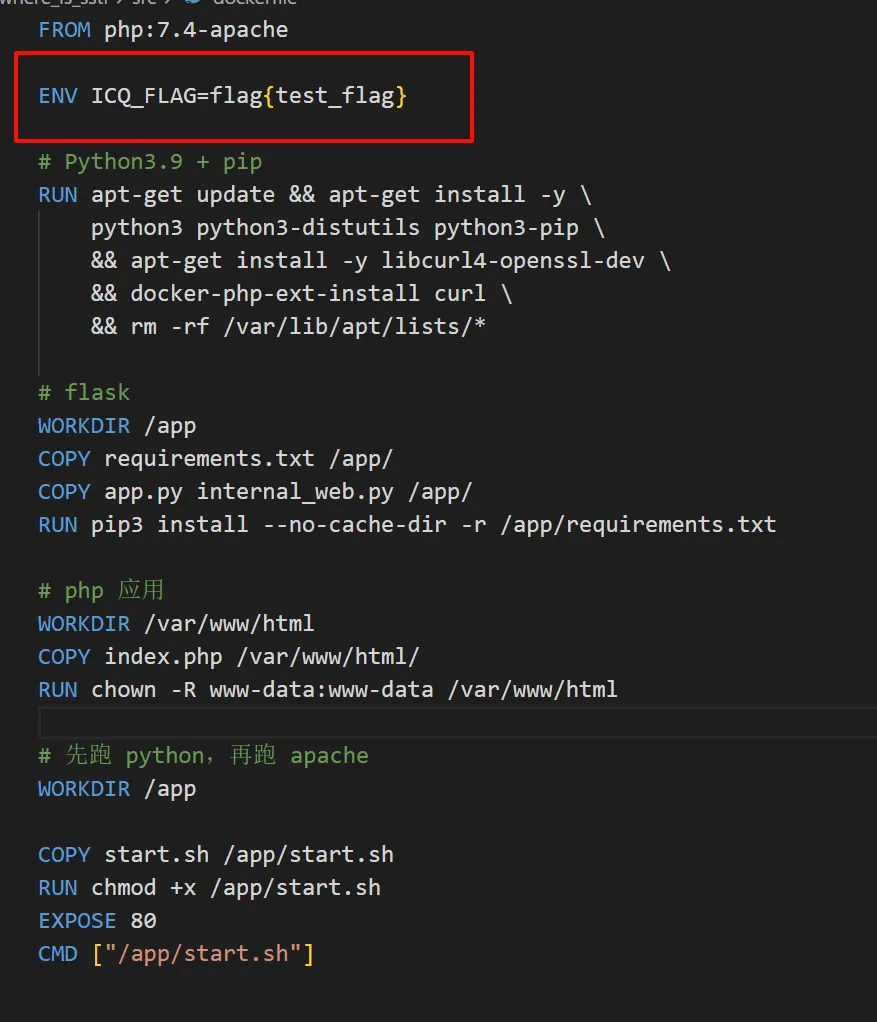Place cursor on php:7.4-apache image name
This screenshot has width=877, height=1022.
196,30
